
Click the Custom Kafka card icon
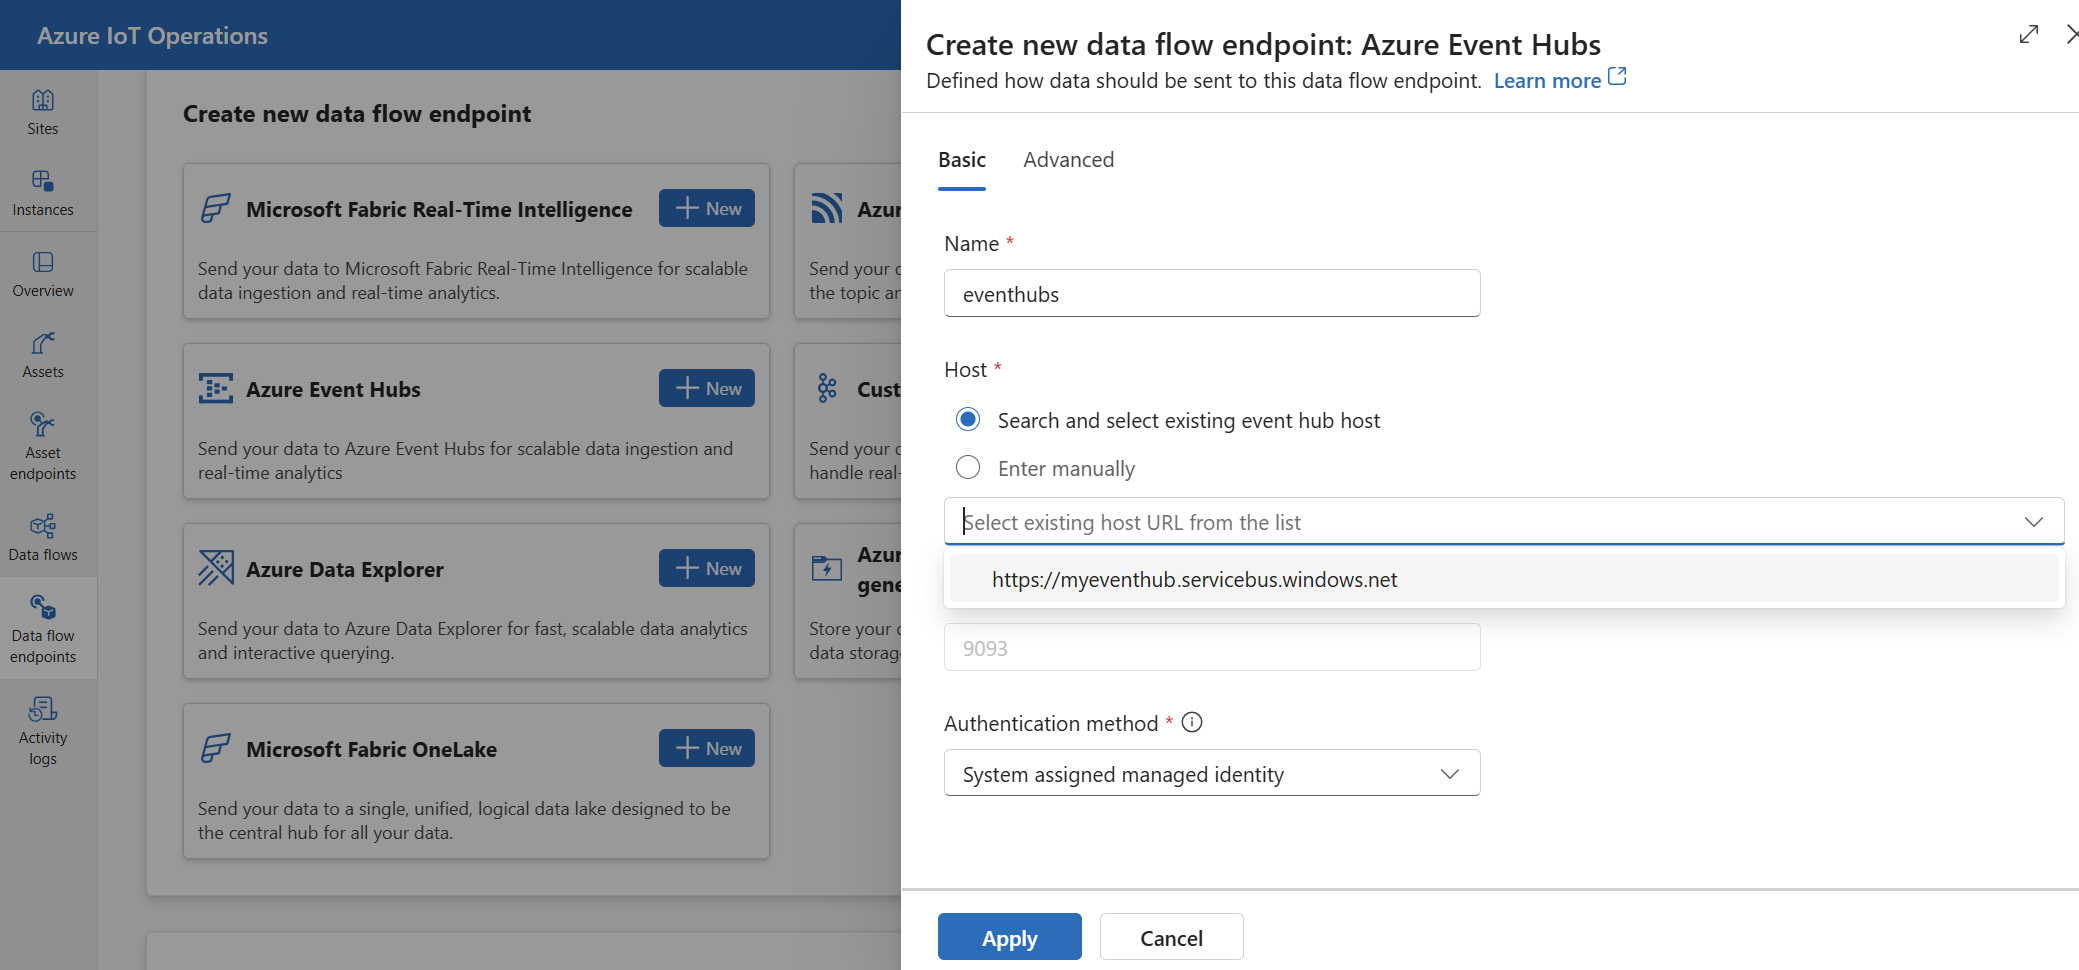[827, 388]
